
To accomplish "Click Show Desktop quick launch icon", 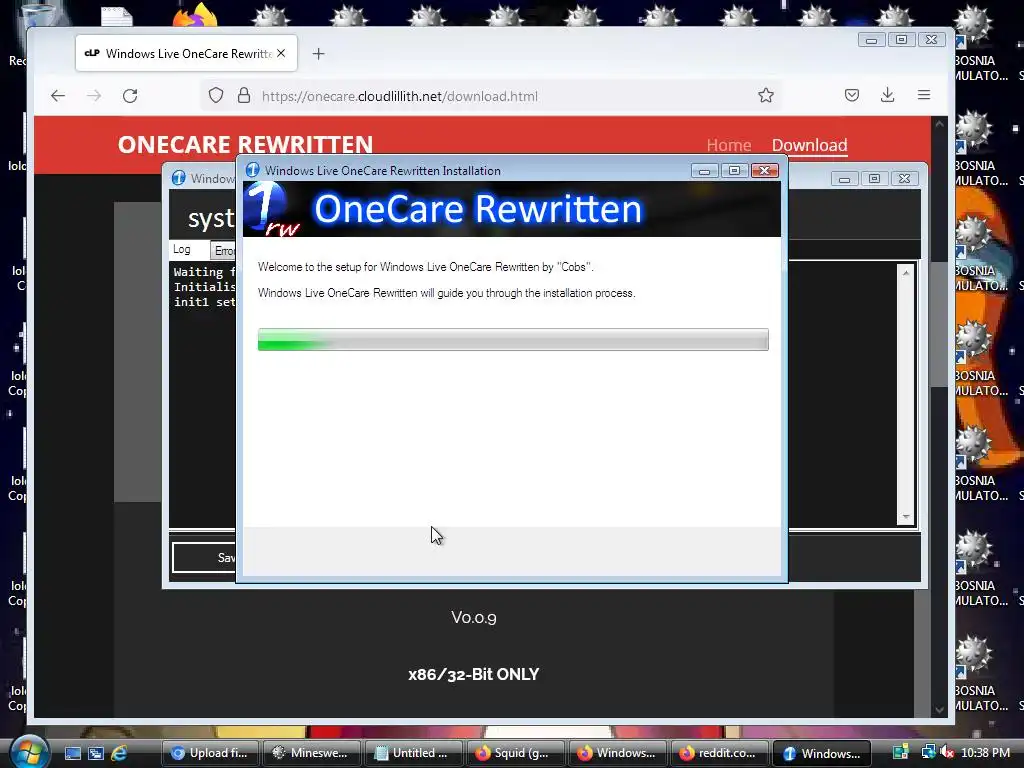I will 72,753.
